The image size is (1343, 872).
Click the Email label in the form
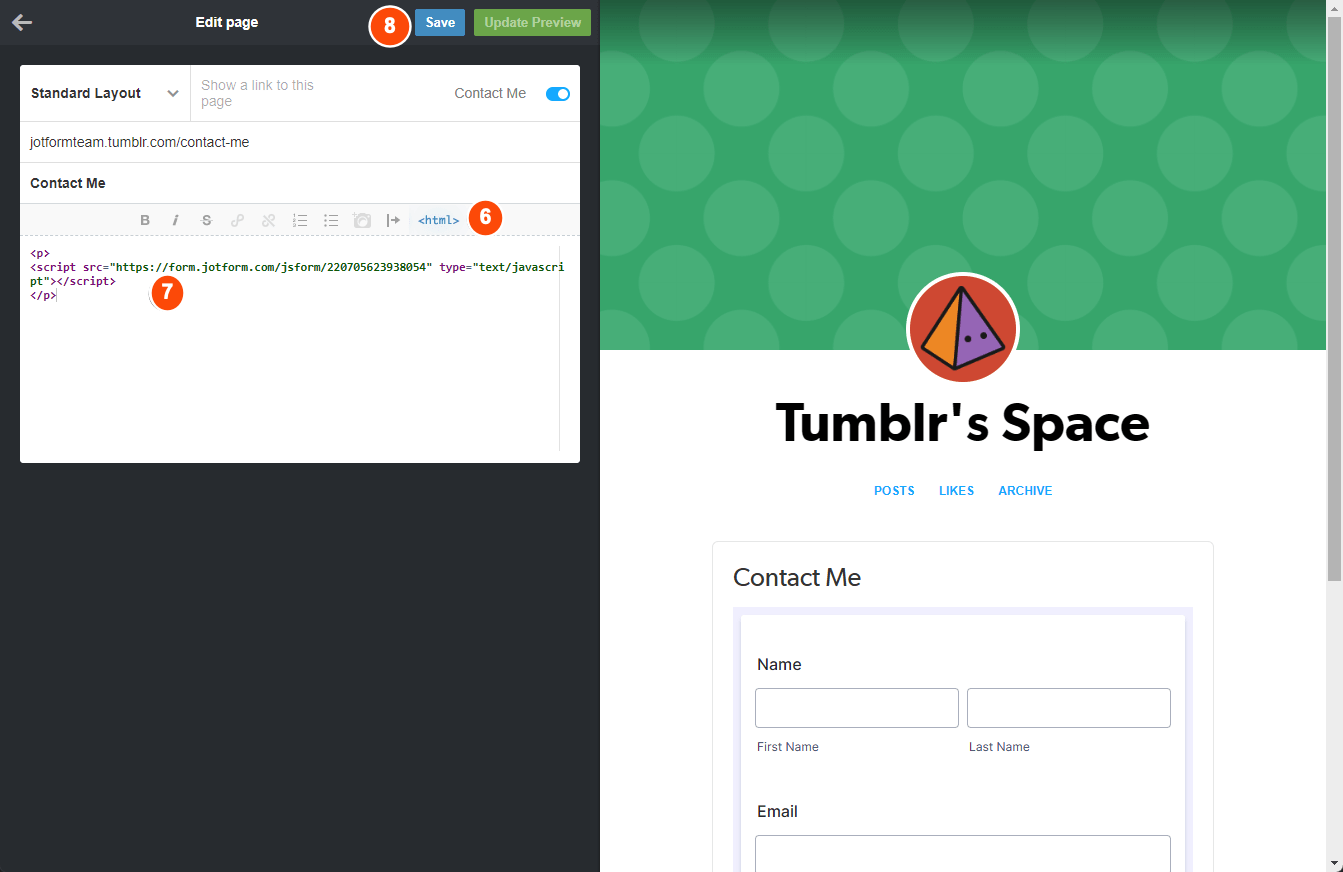(777, 811)
